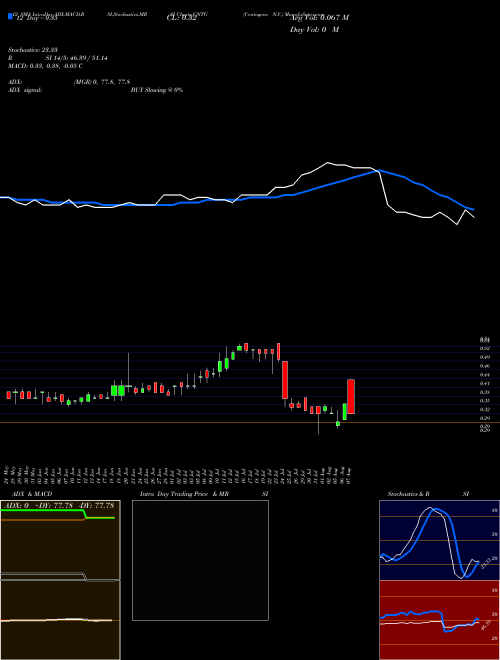Click the long red candlestick after the price peak
This screenshot has height=660, width=500.
pyautogui.click(x=285, y=380)
